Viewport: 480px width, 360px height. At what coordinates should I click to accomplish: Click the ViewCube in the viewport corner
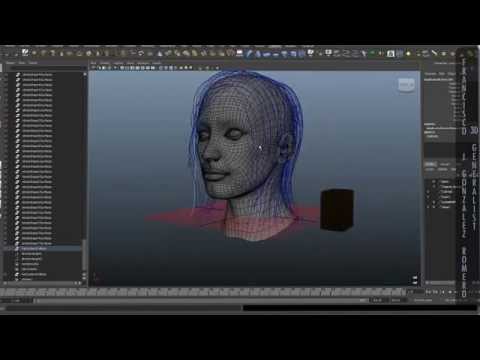point(406,85)
